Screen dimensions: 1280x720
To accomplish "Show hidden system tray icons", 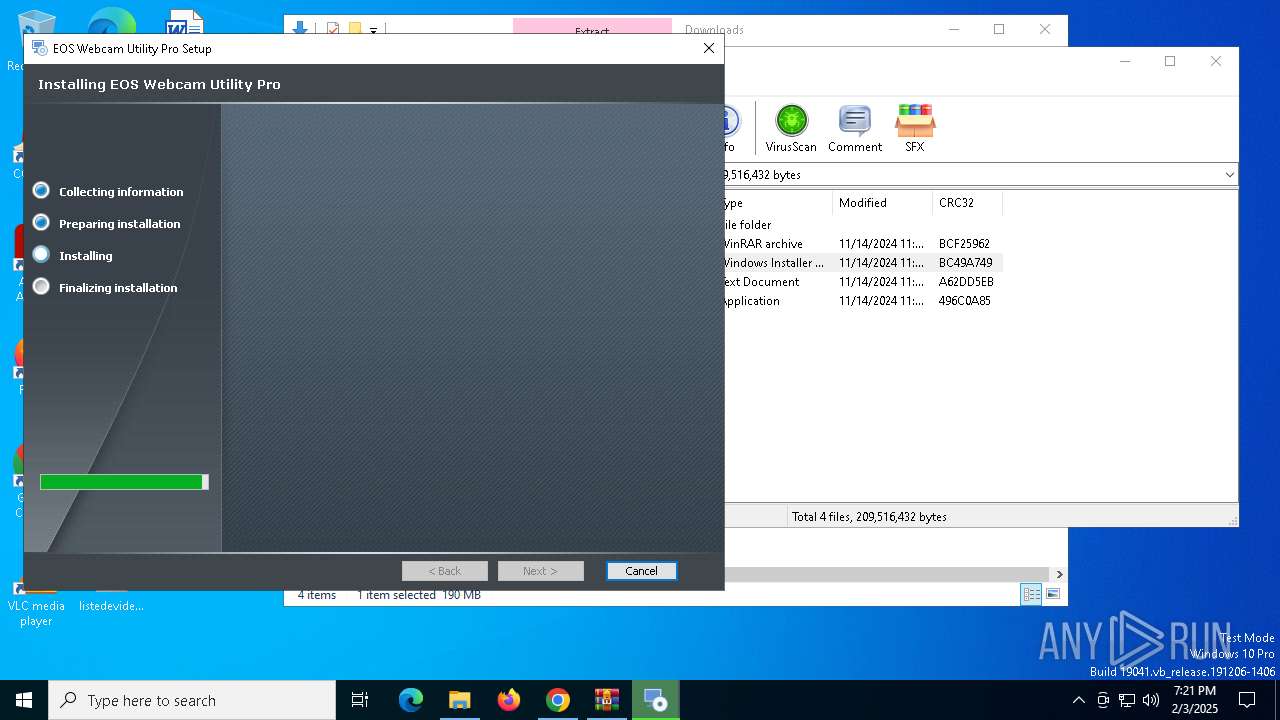I will pyautogui.click(x=1078, y=700).
